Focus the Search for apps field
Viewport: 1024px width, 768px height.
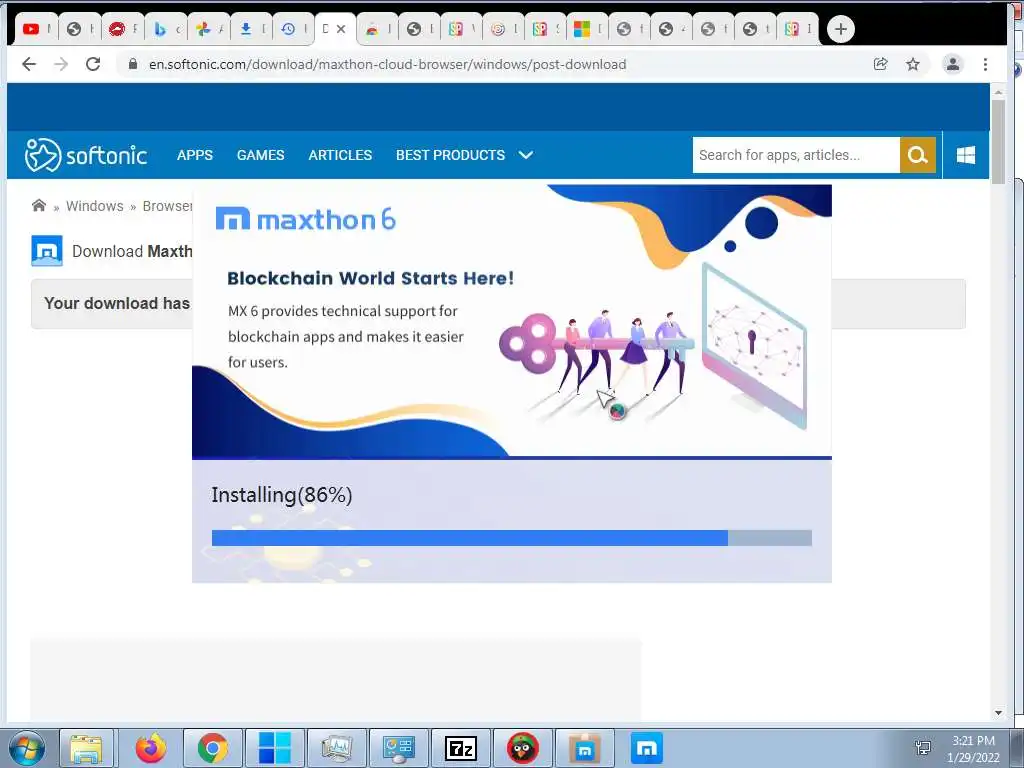pyautogui.click(x=796, y=155)
